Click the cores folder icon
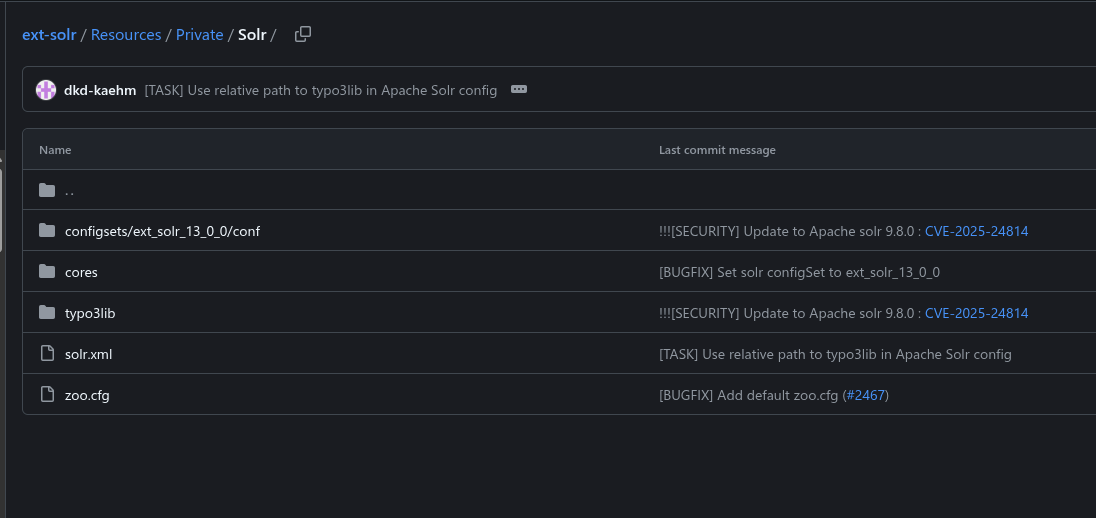 pos(47,272)
